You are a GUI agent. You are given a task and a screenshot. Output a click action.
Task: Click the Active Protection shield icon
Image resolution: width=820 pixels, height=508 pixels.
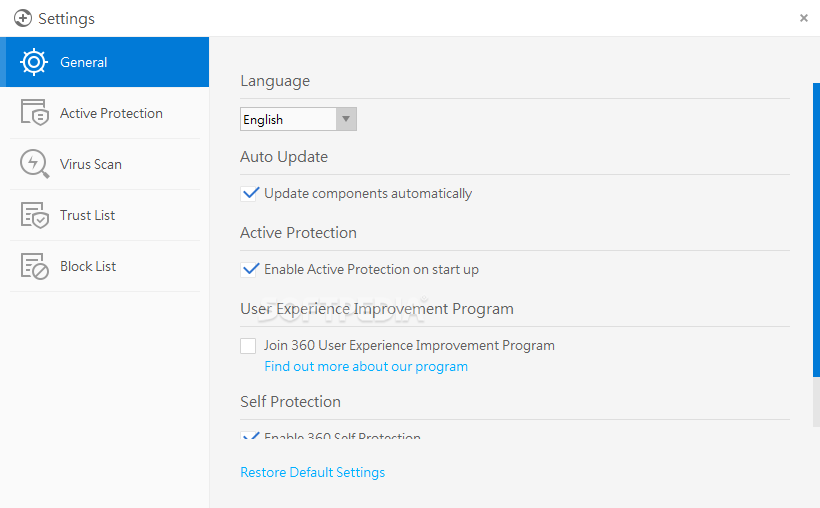point(35,112)
